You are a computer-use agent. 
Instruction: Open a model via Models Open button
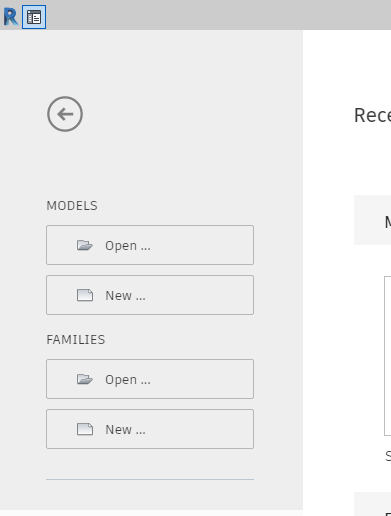pyautogui.click(x=150, y=245)
